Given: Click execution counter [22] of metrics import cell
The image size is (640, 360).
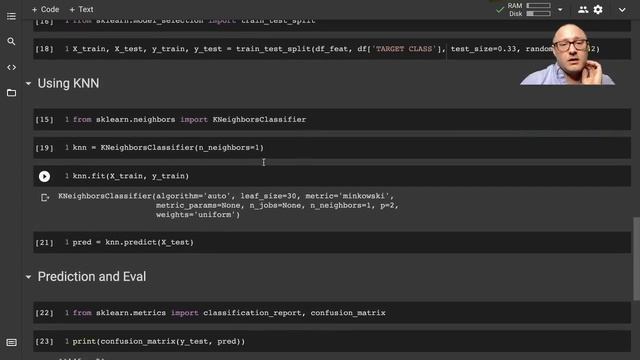Looking at the screenshot, I should coord(44,313).
